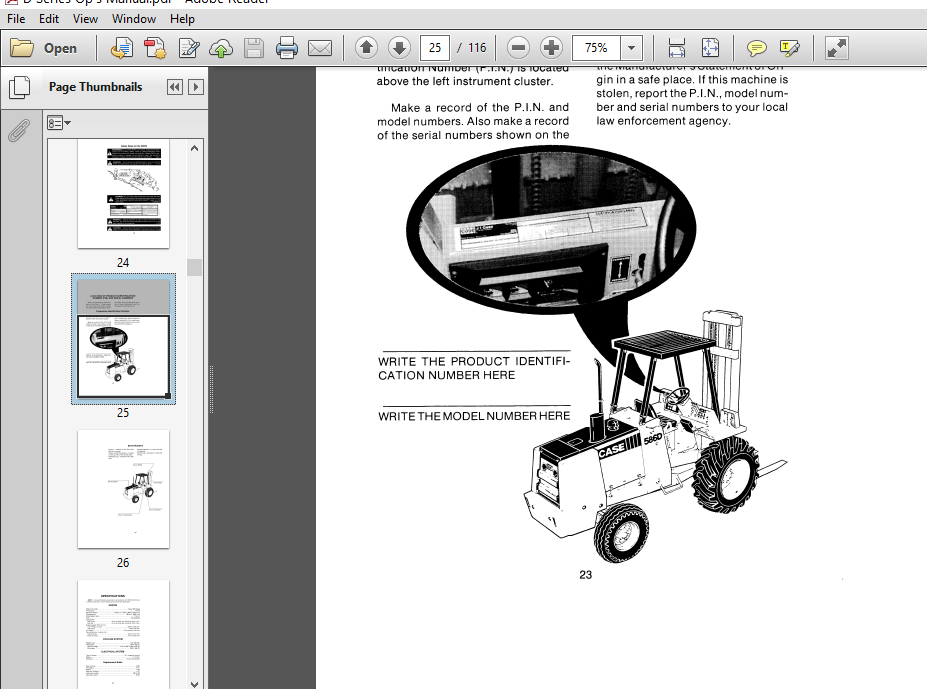Click the fit one full page icon

tap(710, 48)
